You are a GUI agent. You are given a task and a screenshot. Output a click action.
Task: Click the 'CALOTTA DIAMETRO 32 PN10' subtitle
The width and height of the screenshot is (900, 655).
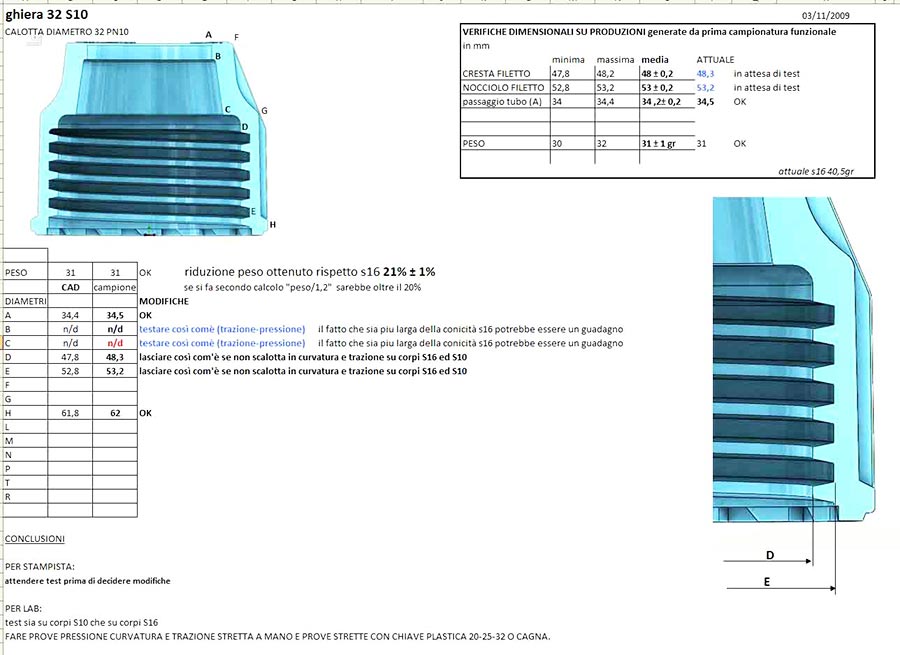click(x=67, y=32)
